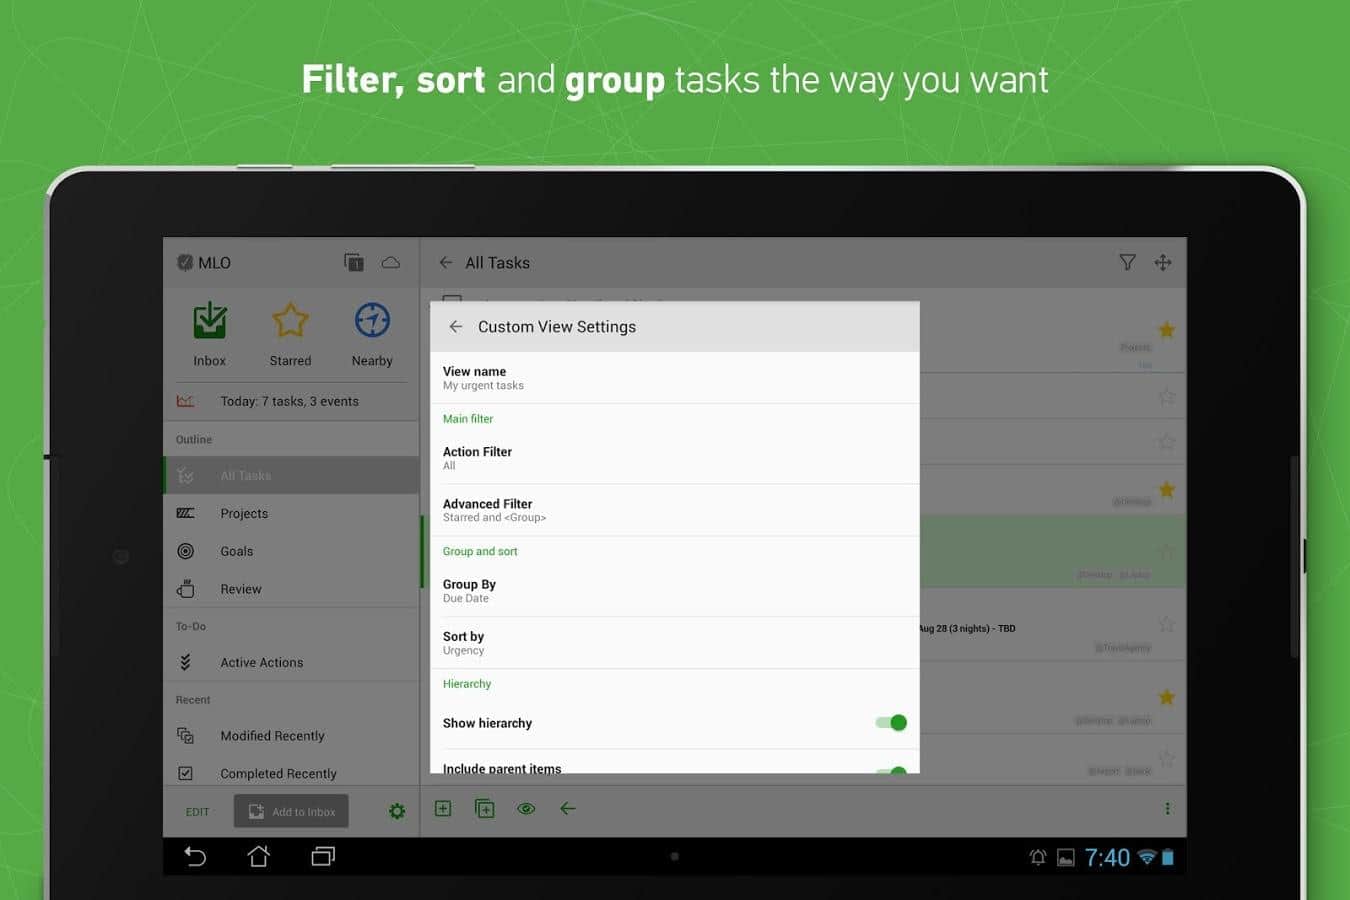Tap the add task plus icon

point(443,809)
